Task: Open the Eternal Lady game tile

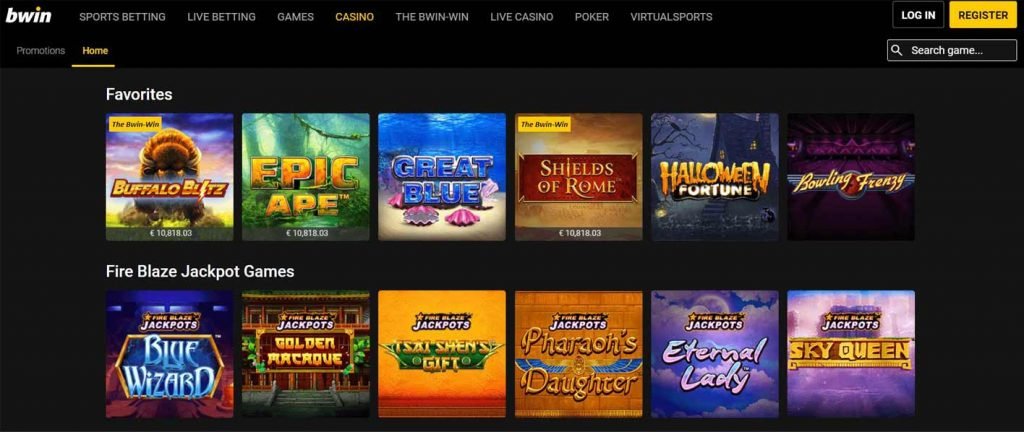Action: (714, 354)
